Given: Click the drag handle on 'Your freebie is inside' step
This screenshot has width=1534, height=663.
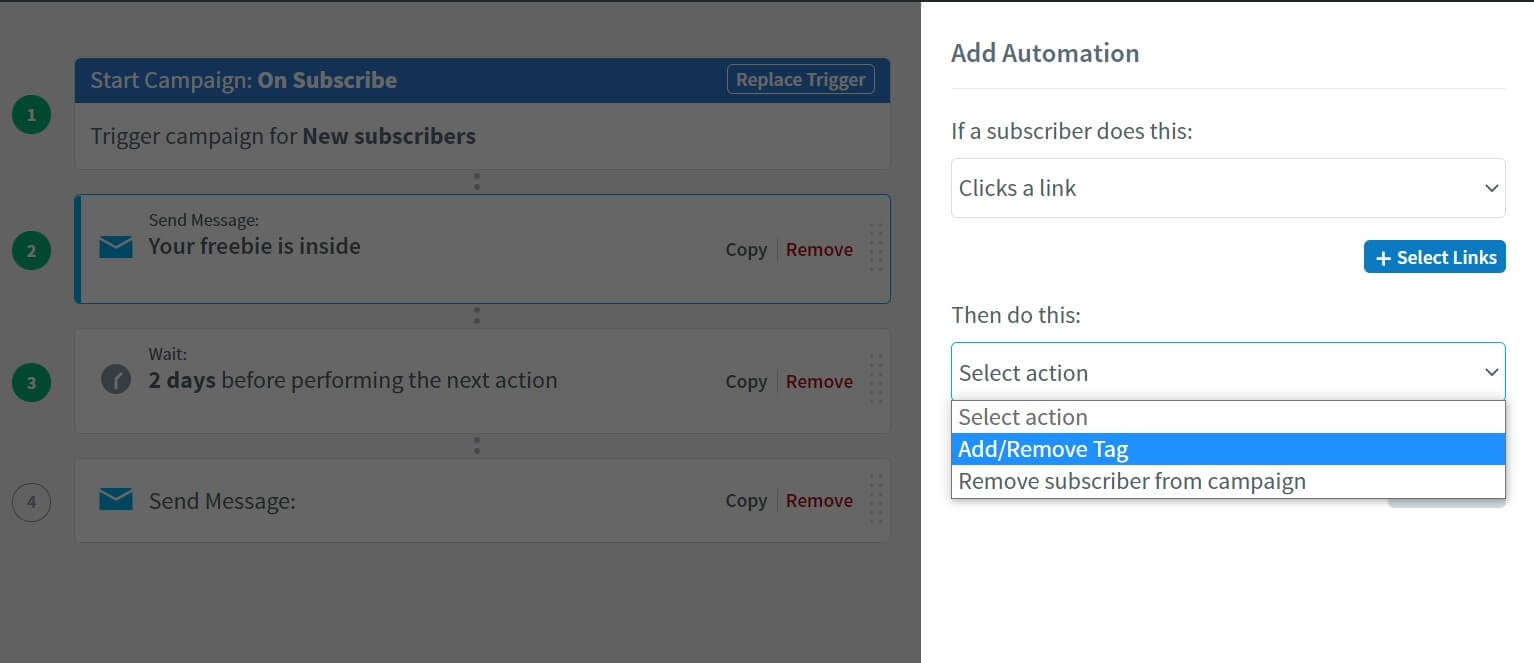Looking at the screenshot, I should (876, 249).
